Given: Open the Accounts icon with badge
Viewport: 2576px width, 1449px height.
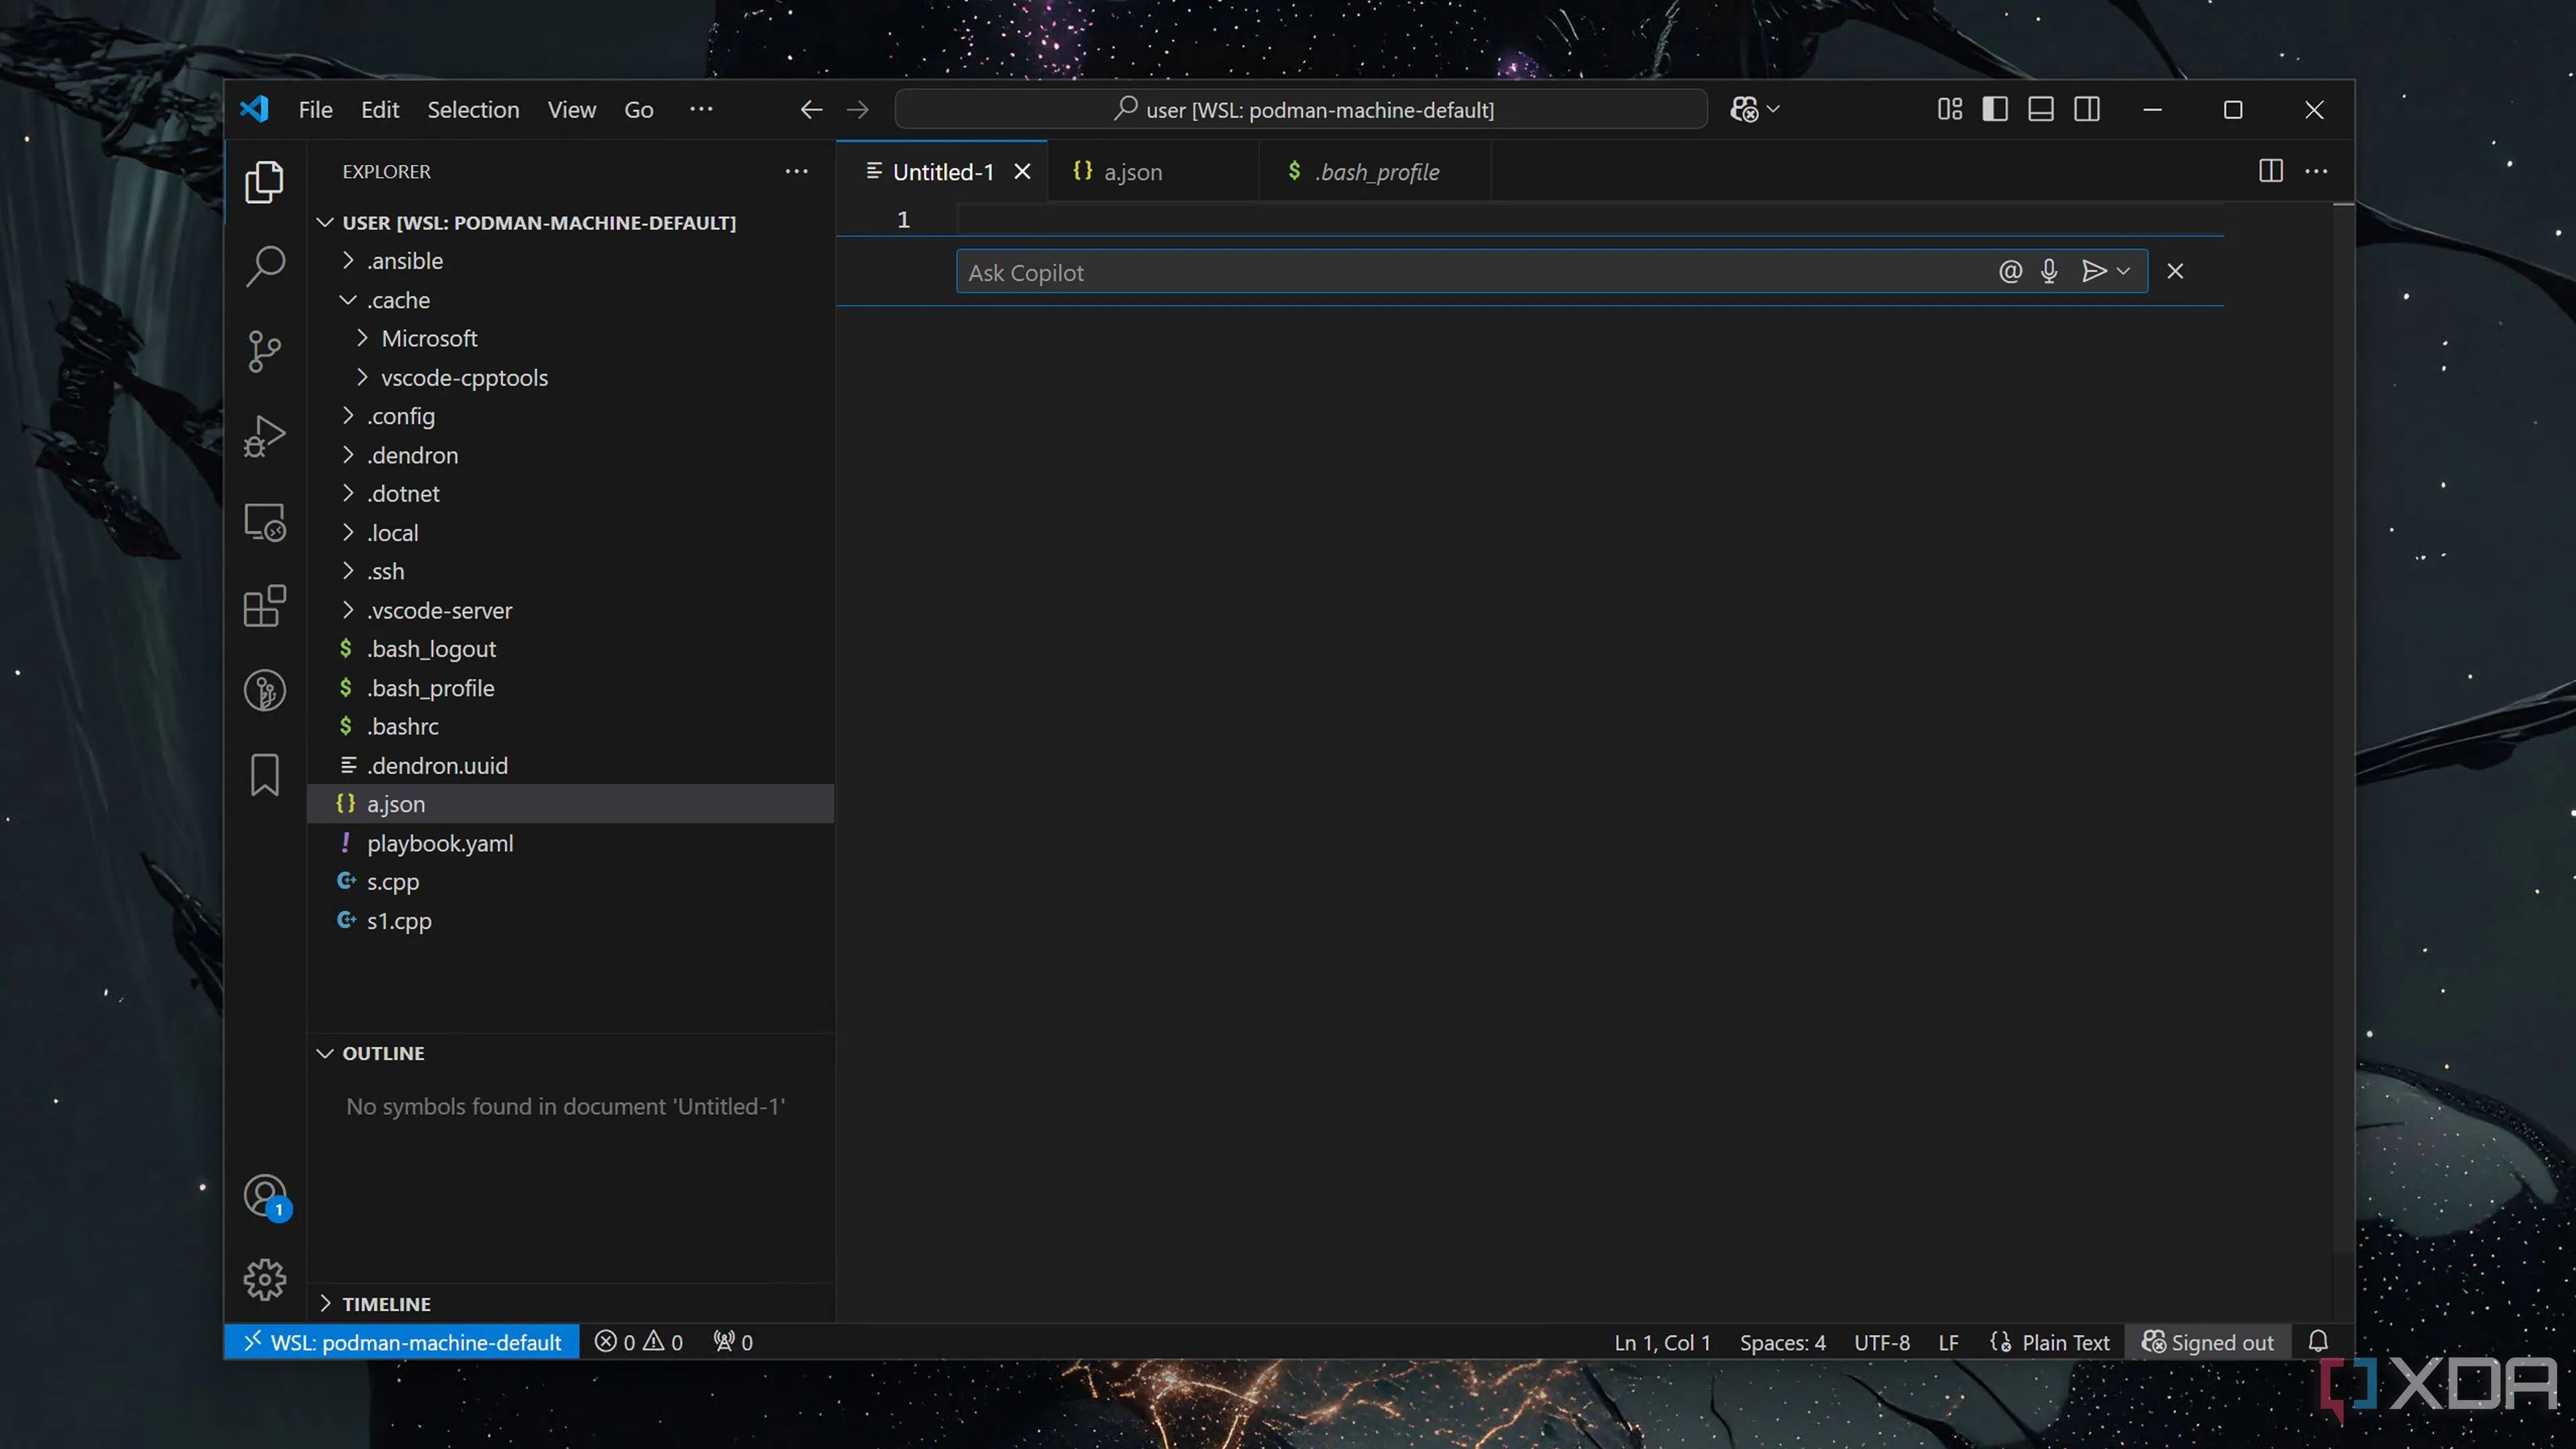Looking at the screenshot, I should [266, 1197].
